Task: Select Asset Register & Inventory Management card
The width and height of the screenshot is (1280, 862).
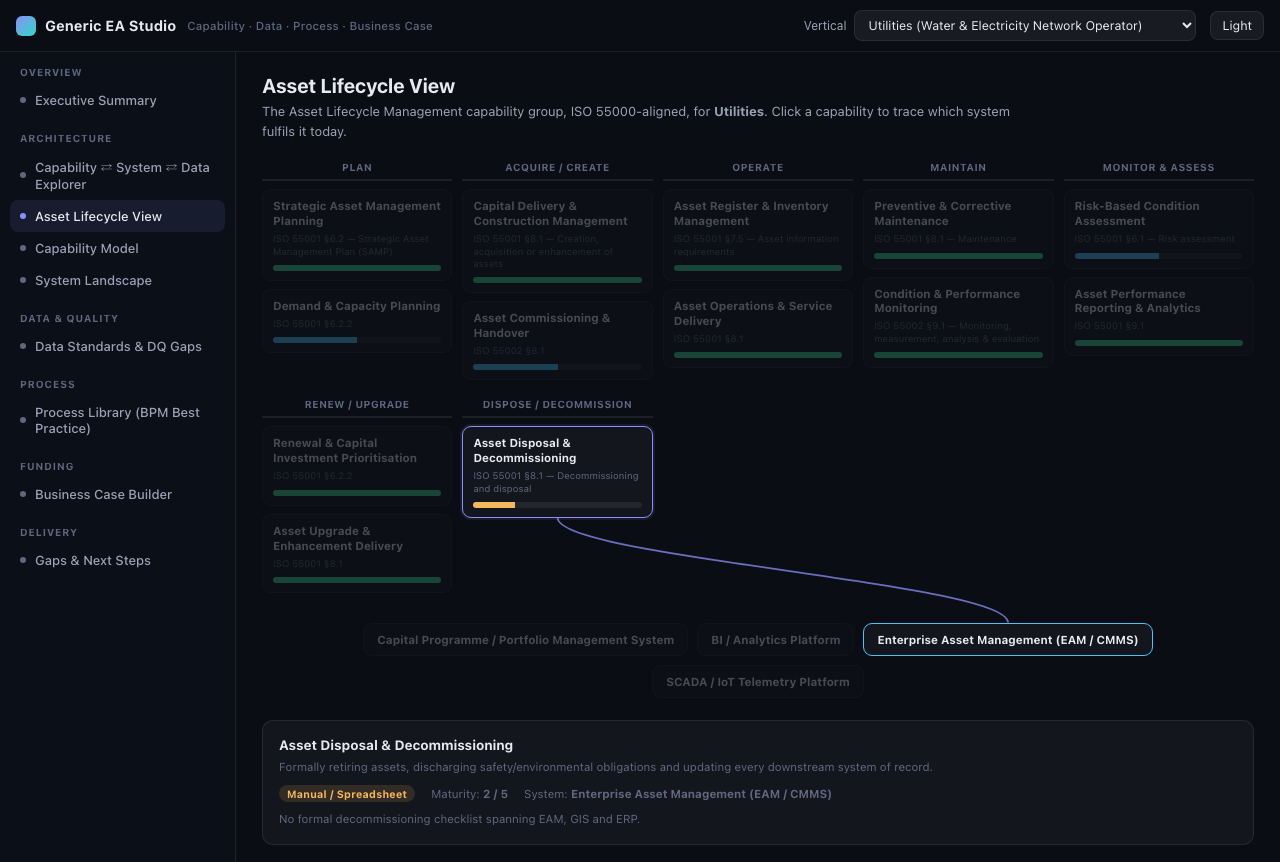Action: pos(758,235)
